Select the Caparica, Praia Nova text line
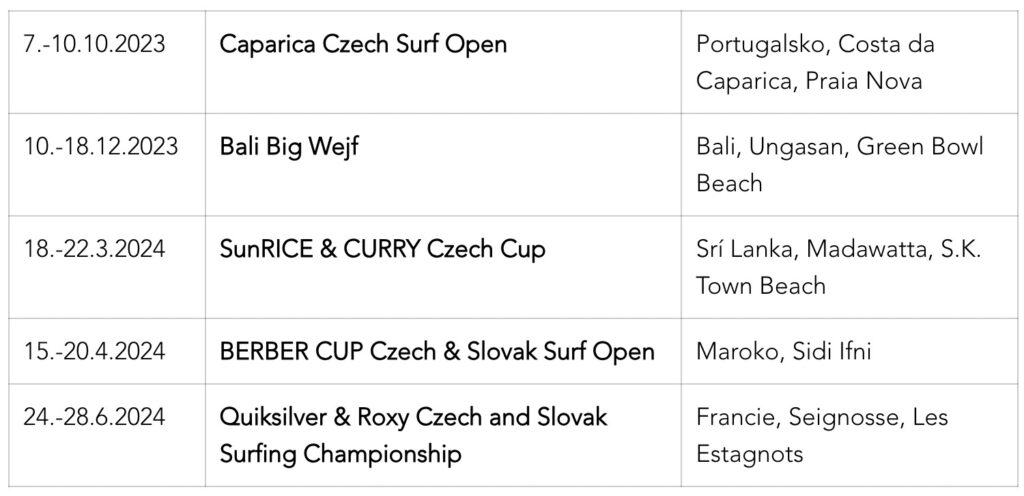 pyautogui.click(x=809, y=81)
